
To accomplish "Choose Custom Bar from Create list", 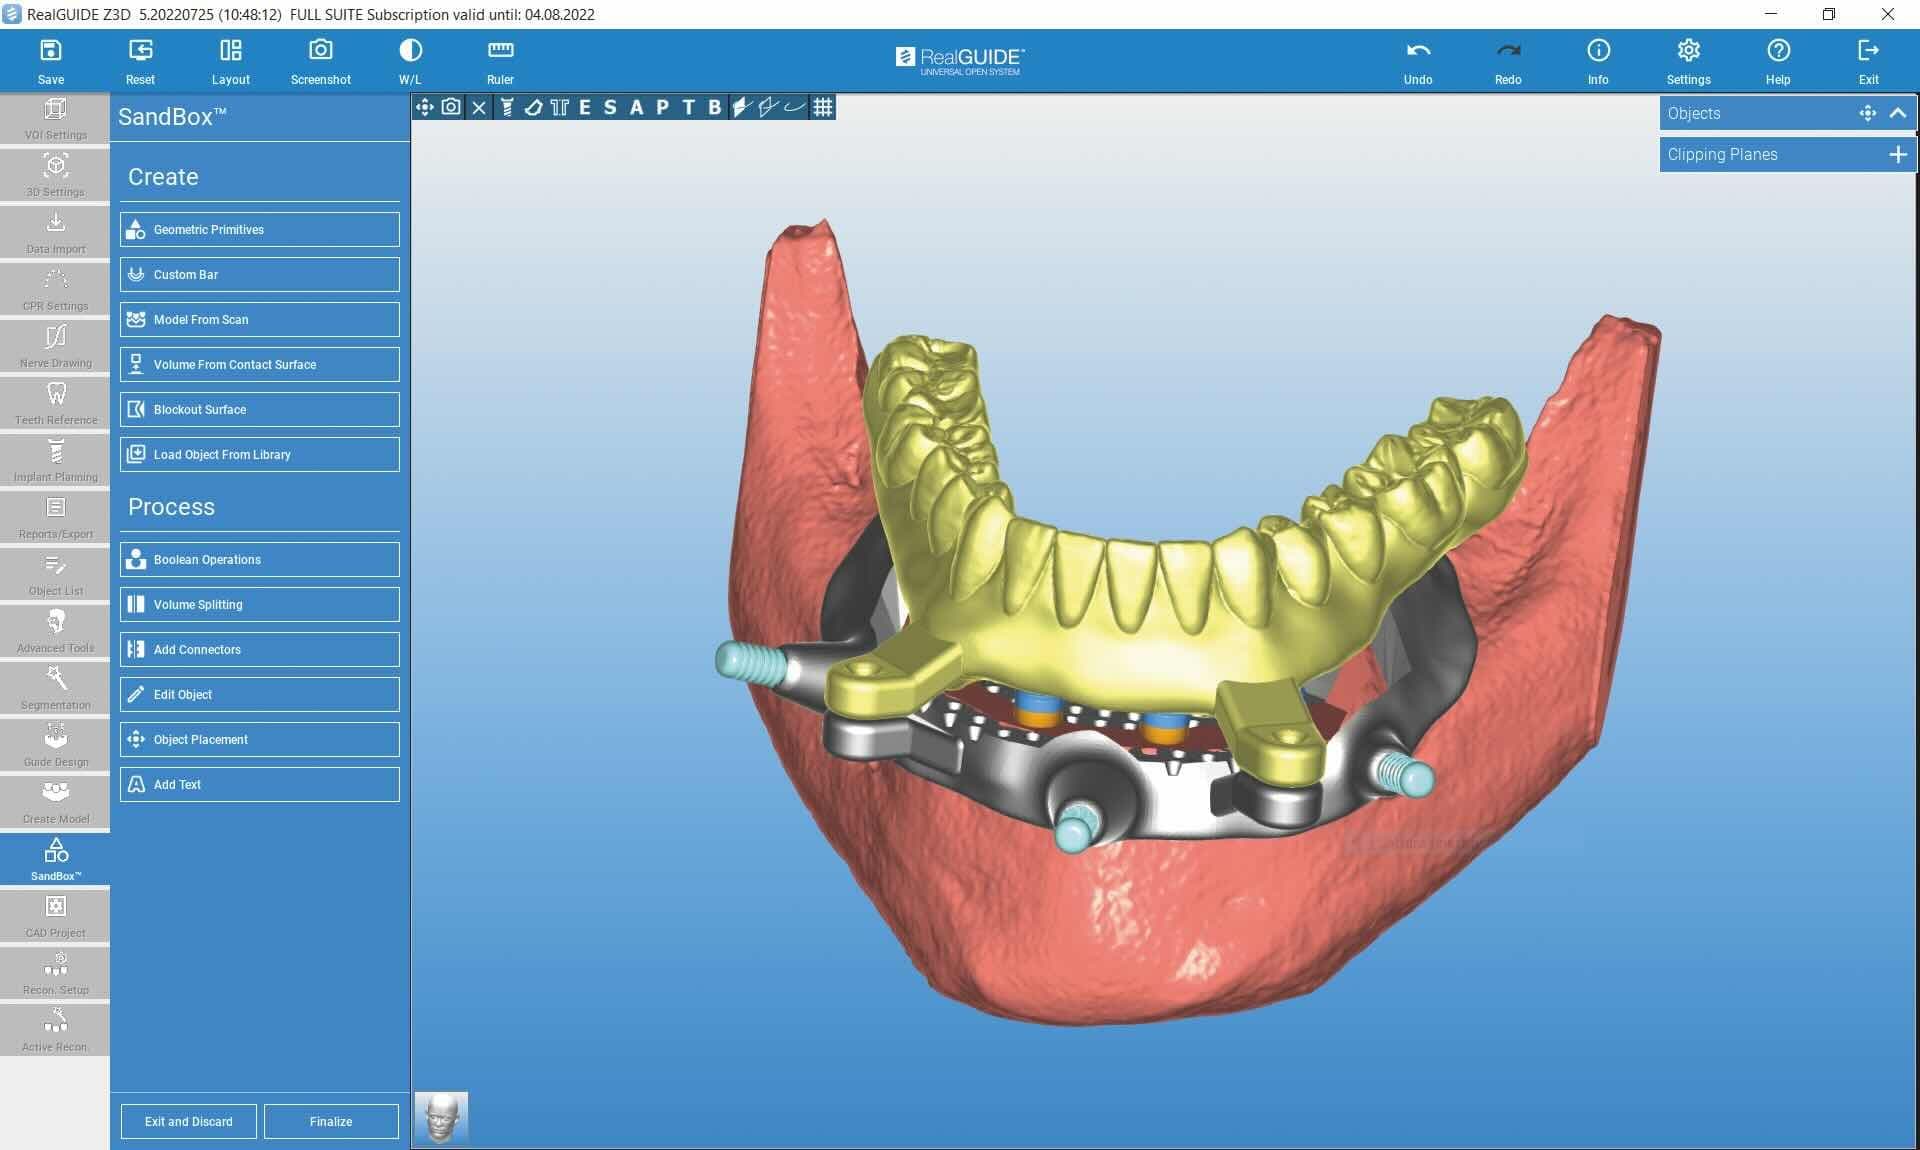I will [x=260, y=274].
